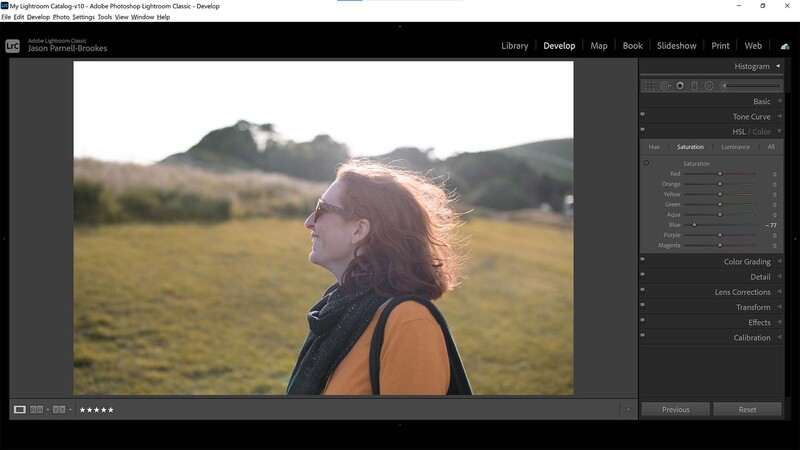The image size is (800, 450).
Task: Click the Previous button
Action: pyautogui.click(x=676, y=410)
